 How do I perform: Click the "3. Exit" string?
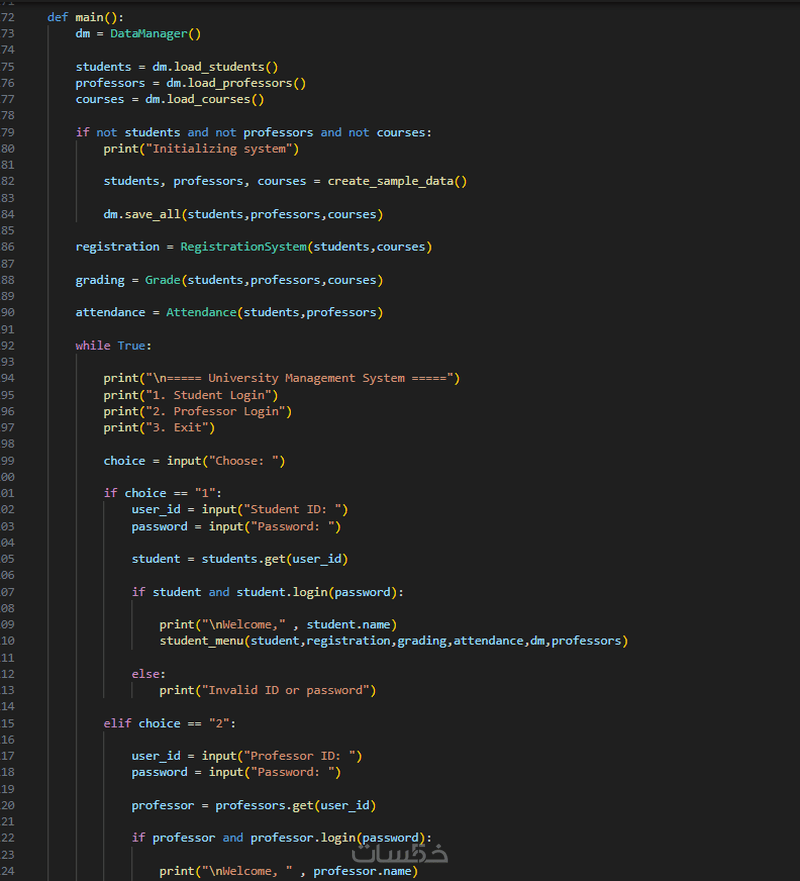[177, 428]
